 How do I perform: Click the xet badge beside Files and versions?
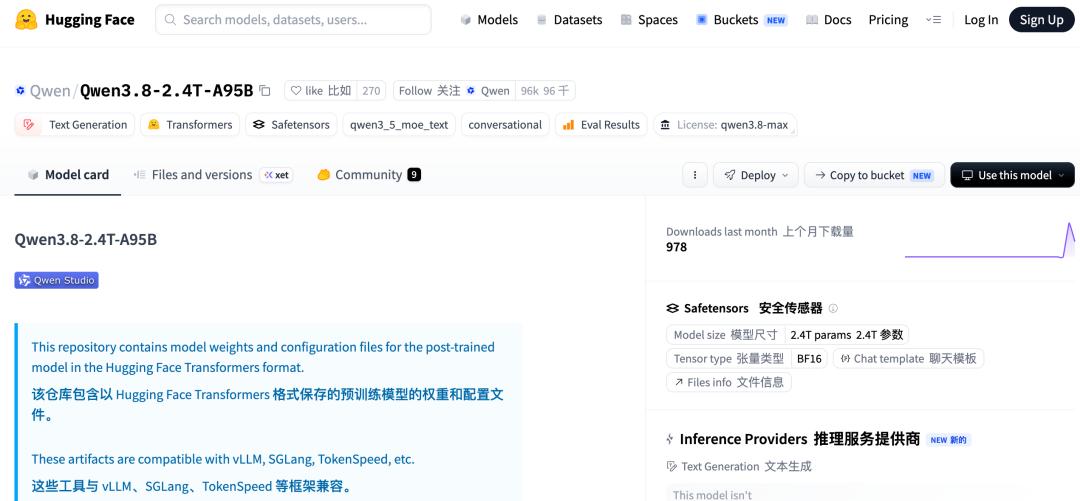click(276, 175)
